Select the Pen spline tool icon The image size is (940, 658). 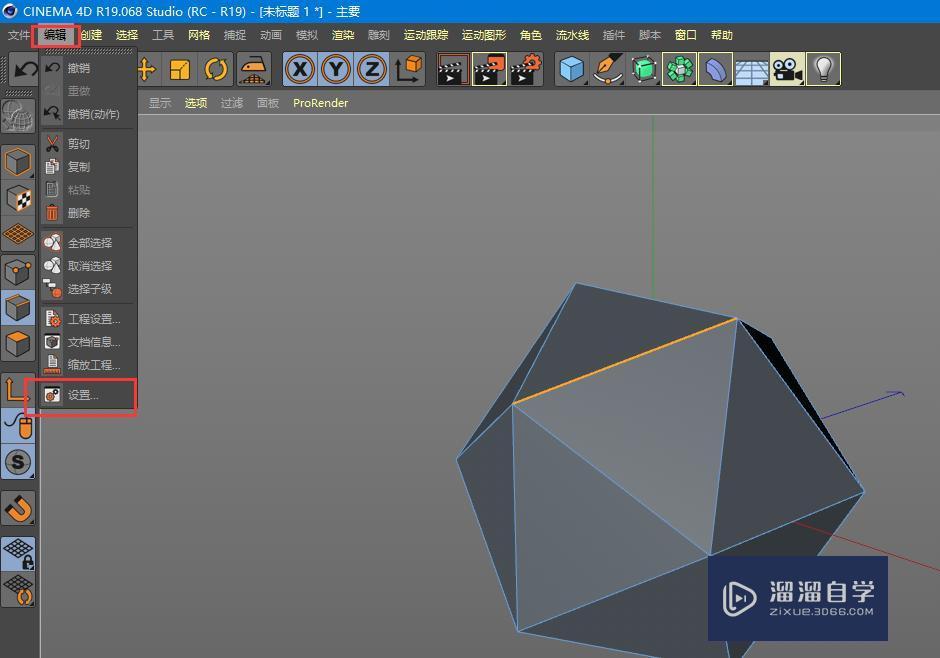tap(610, 68)
